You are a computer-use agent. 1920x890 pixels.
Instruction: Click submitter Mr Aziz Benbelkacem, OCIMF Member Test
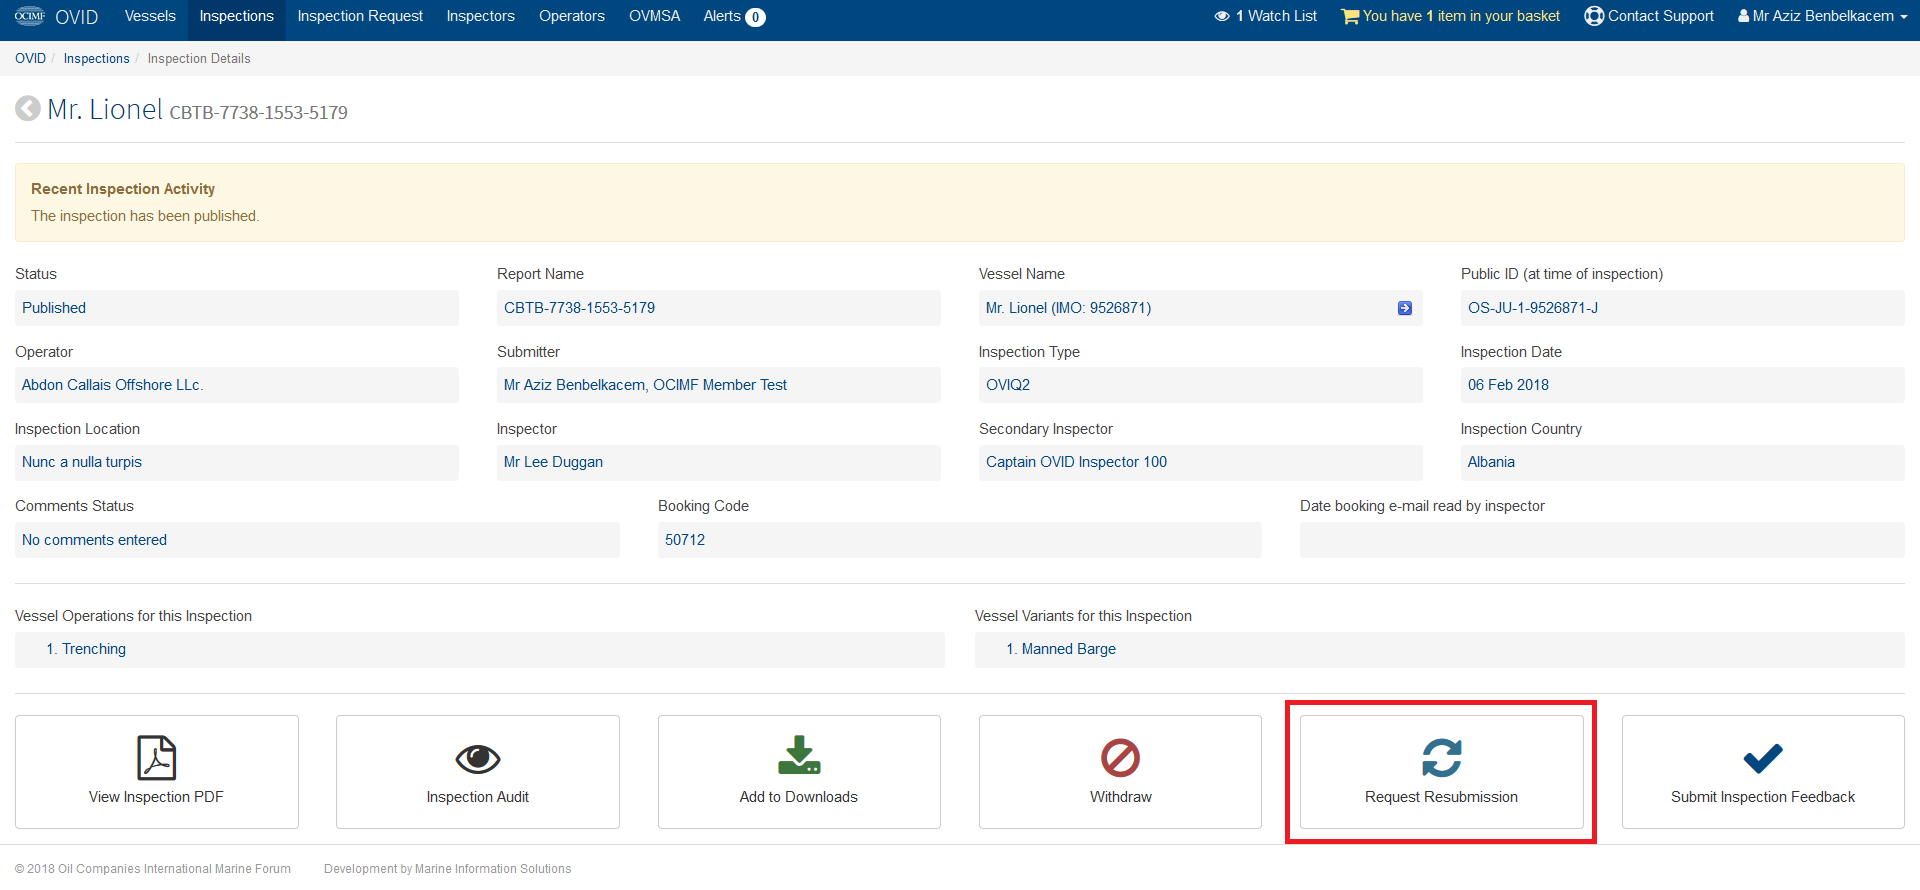[719, 385]
